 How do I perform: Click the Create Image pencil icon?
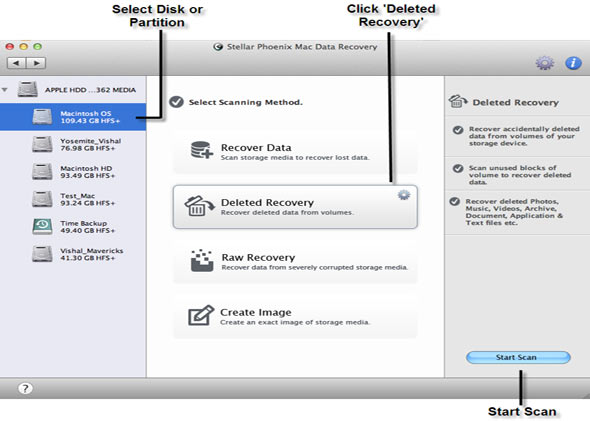pyautogui.click(x=201, y=315)
